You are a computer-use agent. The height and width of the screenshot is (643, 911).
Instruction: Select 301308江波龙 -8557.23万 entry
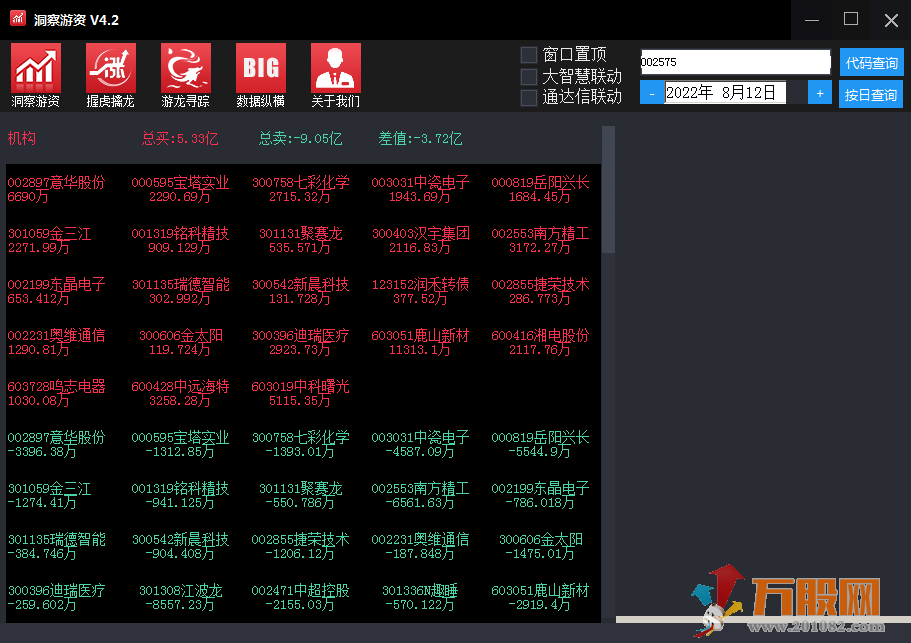(x=181, y=598)
